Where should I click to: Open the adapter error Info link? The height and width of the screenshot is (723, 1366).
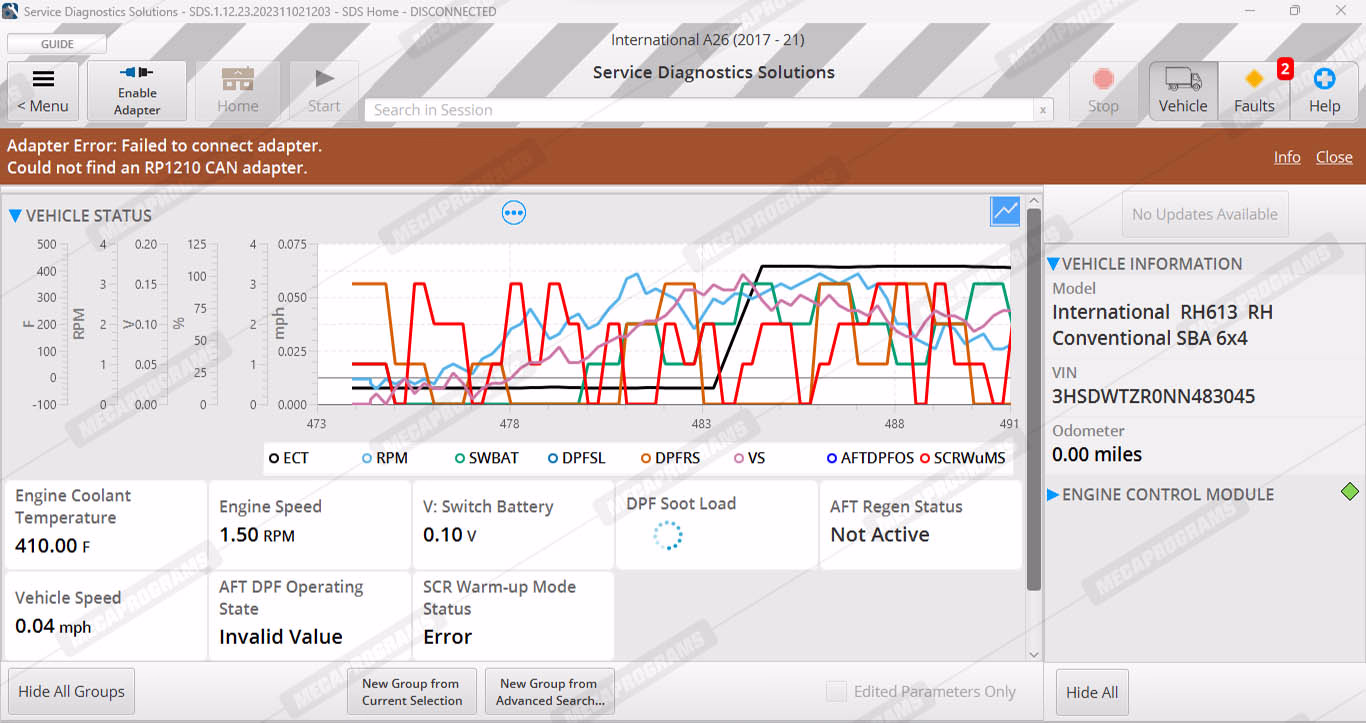click(x=1287, y=157)
